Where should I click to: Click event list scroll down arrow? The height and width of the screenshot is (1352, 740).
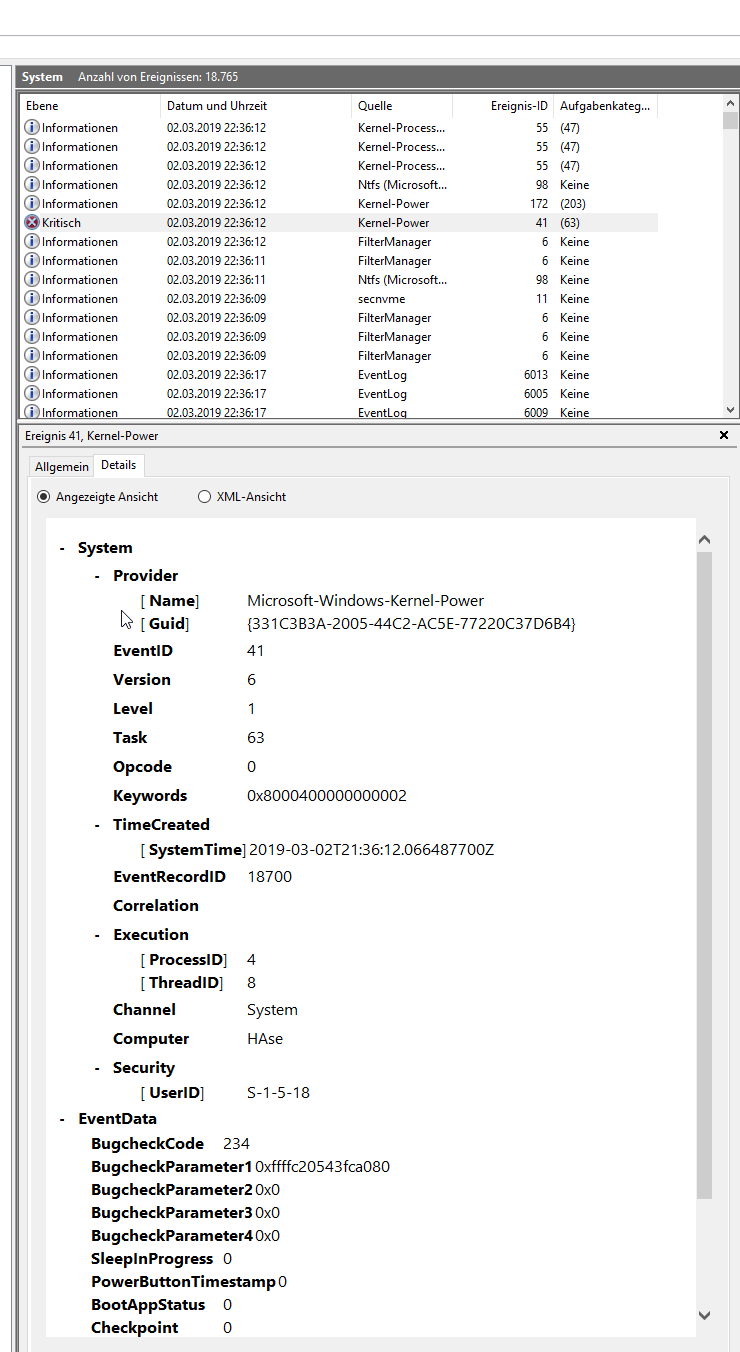click(x=730, y=409)
